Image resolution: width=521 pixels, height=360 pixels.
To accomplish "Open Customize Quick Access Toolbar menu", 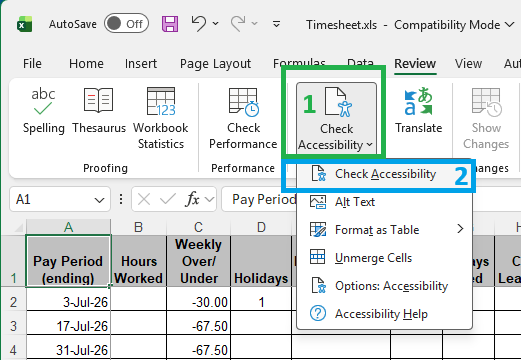I will pyautogui.click(x=276, y=24).
